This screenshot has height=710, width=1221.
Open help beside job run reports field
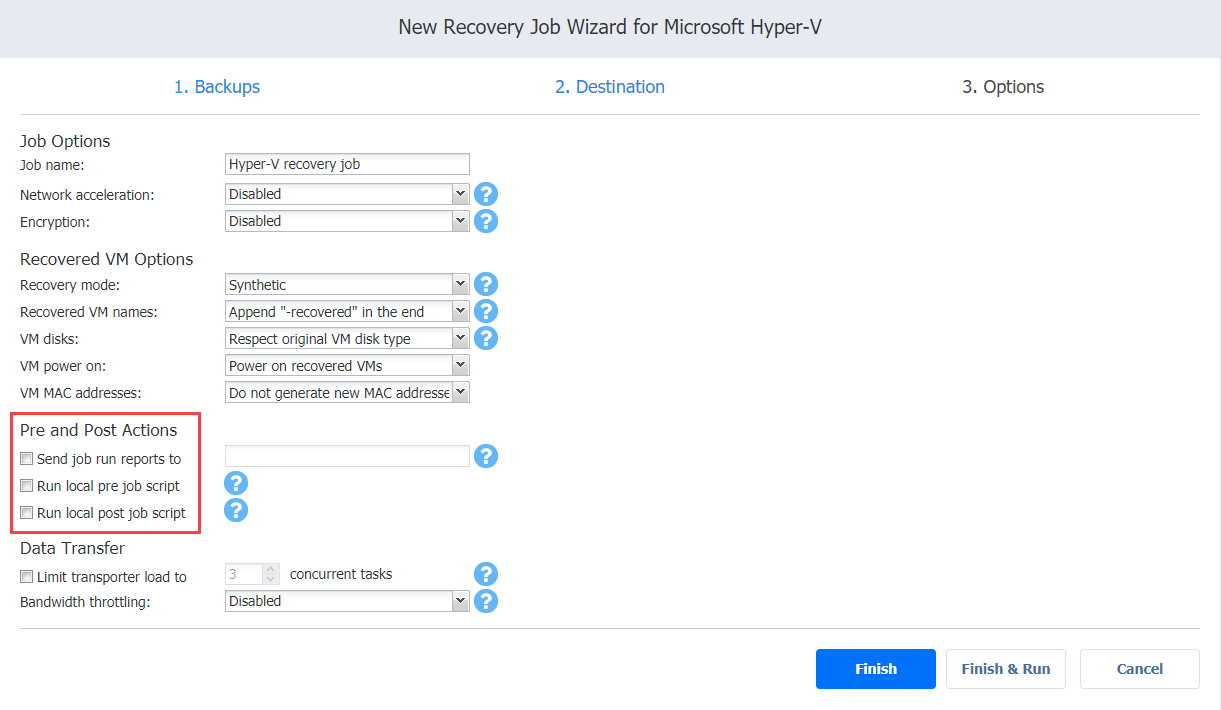click(x=486, y=456)
